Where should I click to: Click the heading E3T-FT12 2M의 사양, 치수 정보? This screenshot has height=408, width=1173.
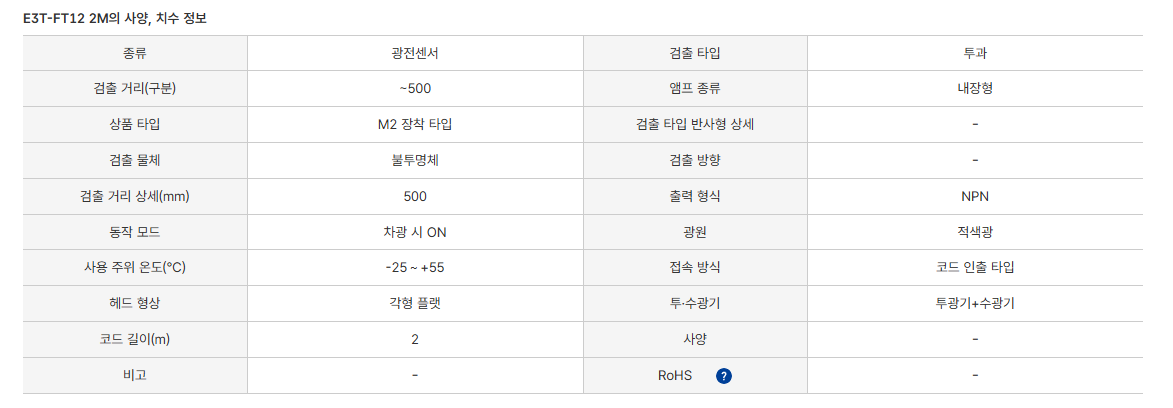pyautogui.click(x=115, y=18)
